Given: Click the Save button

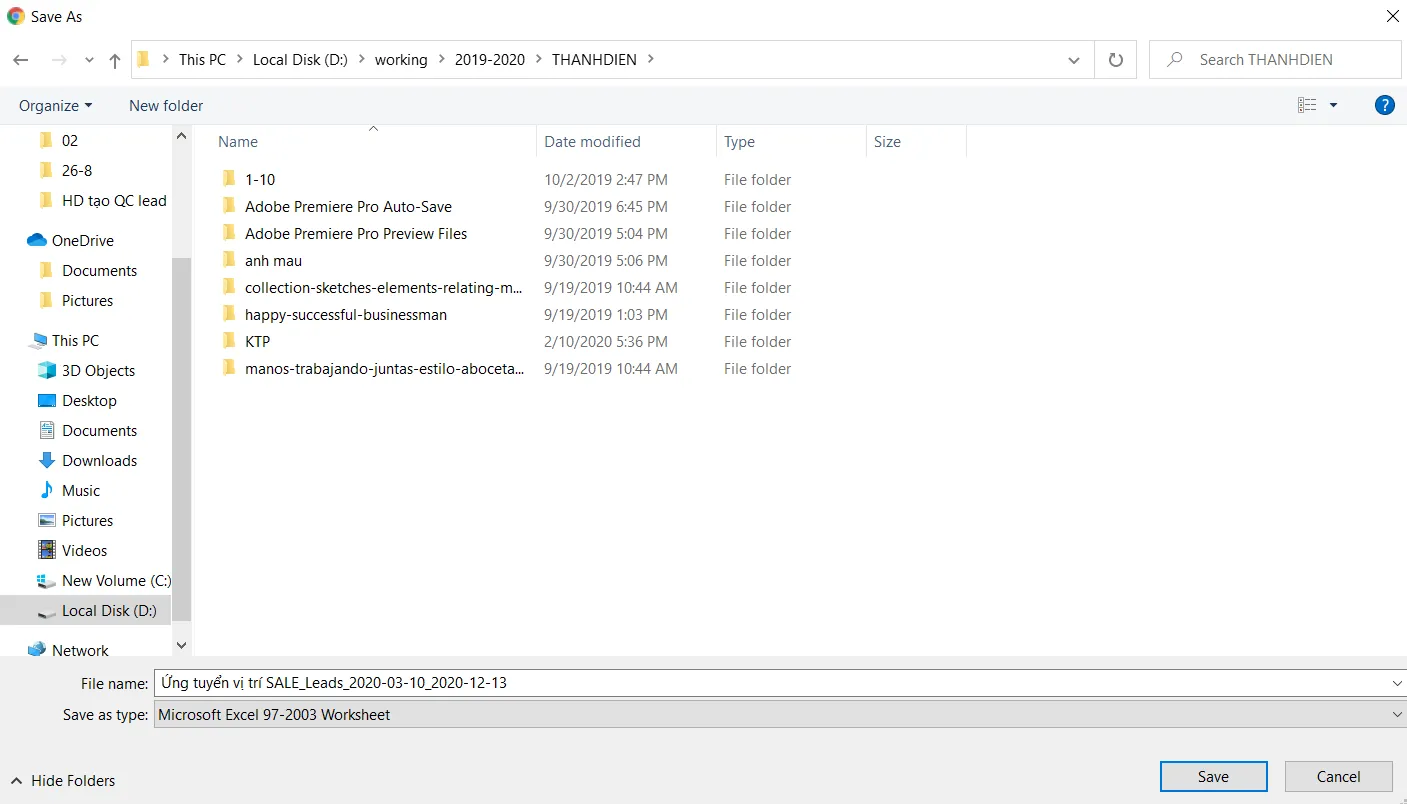Looking at the screenshot, I should (1213, 777).
